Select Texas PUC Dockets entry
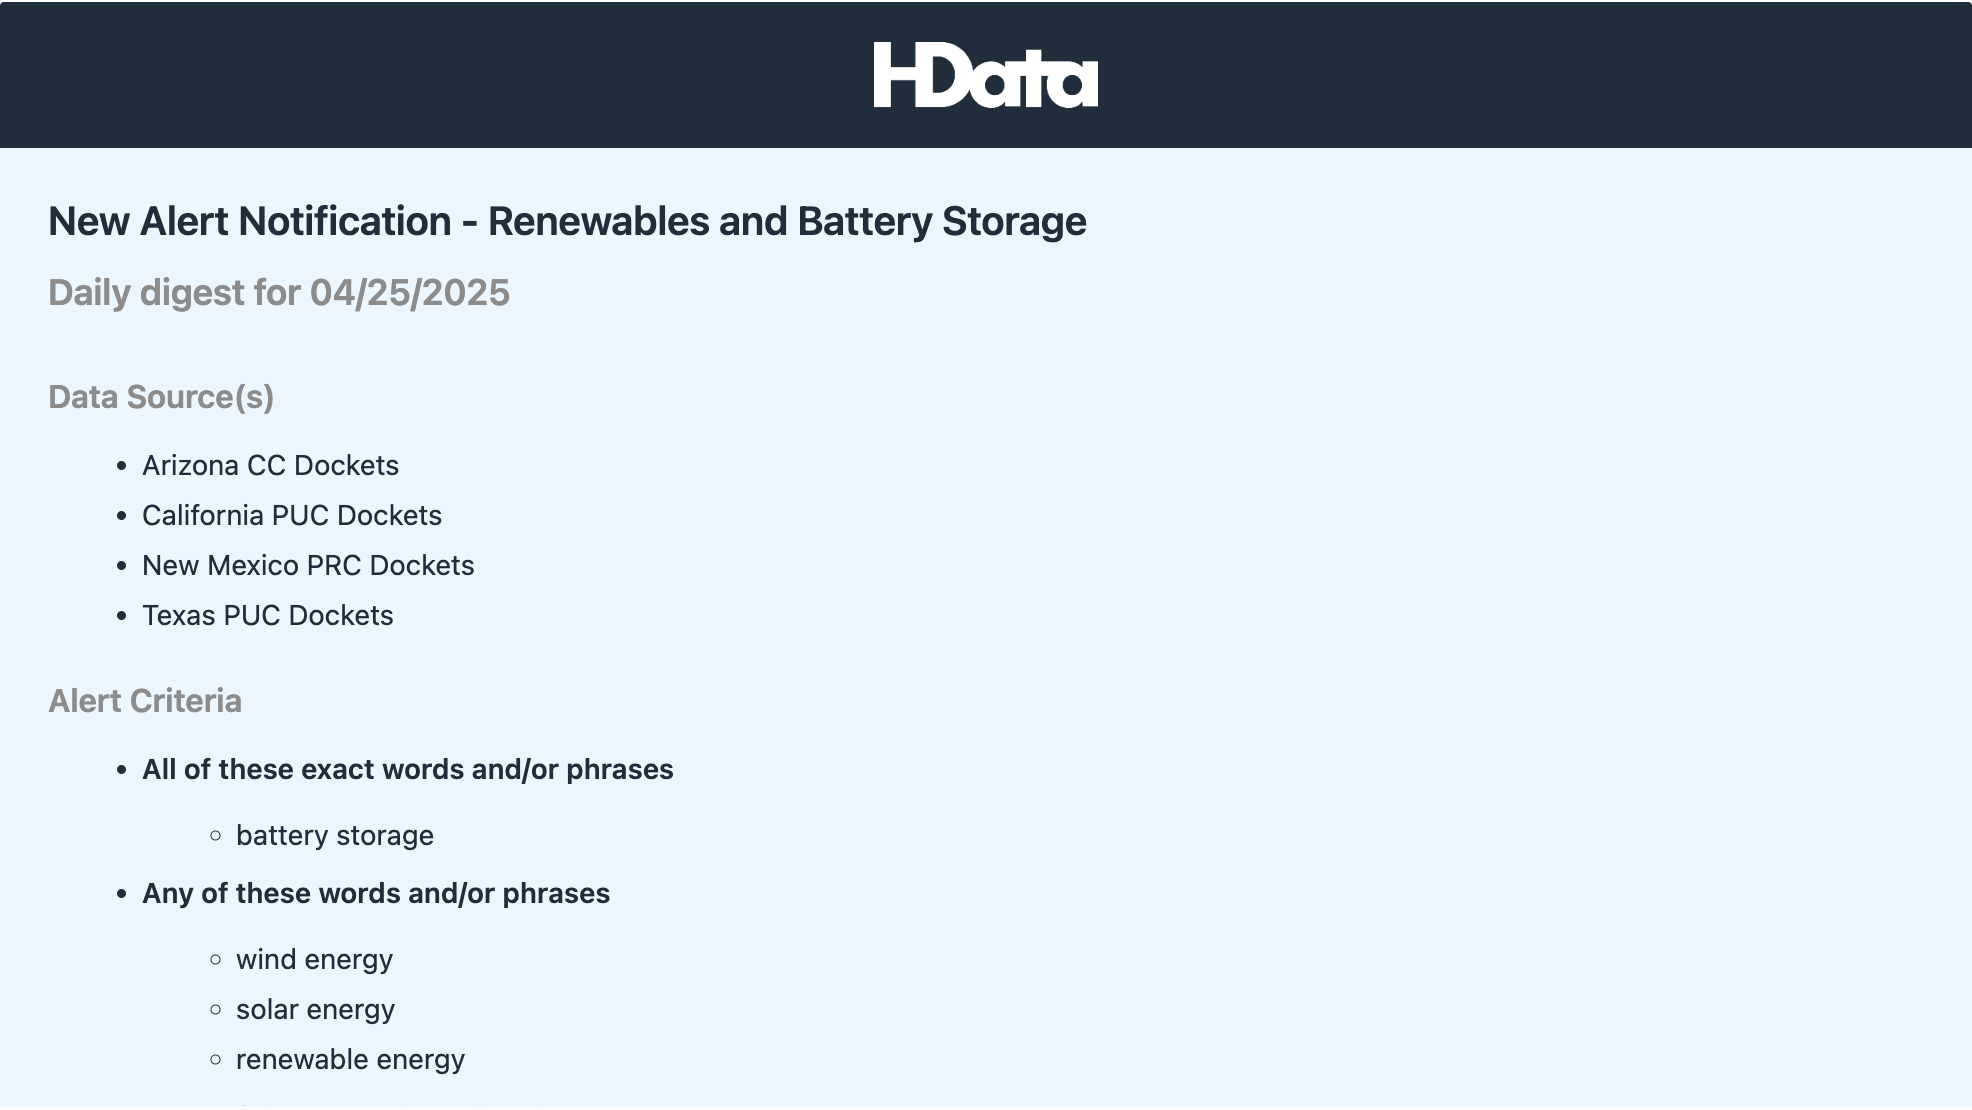The height and width of the screenshot is (1110, 1972). [x=267, y=615]
